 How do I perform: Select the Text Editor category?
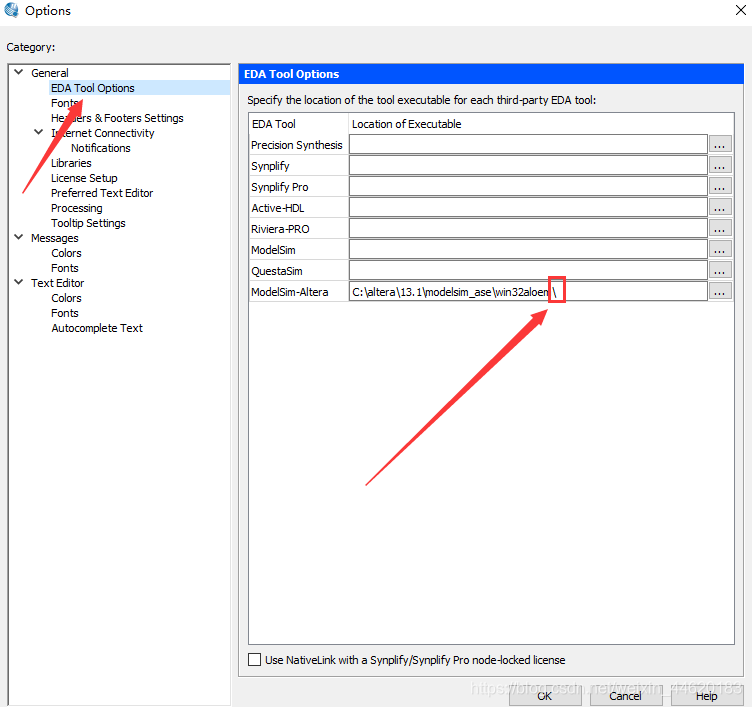(58, 283)
